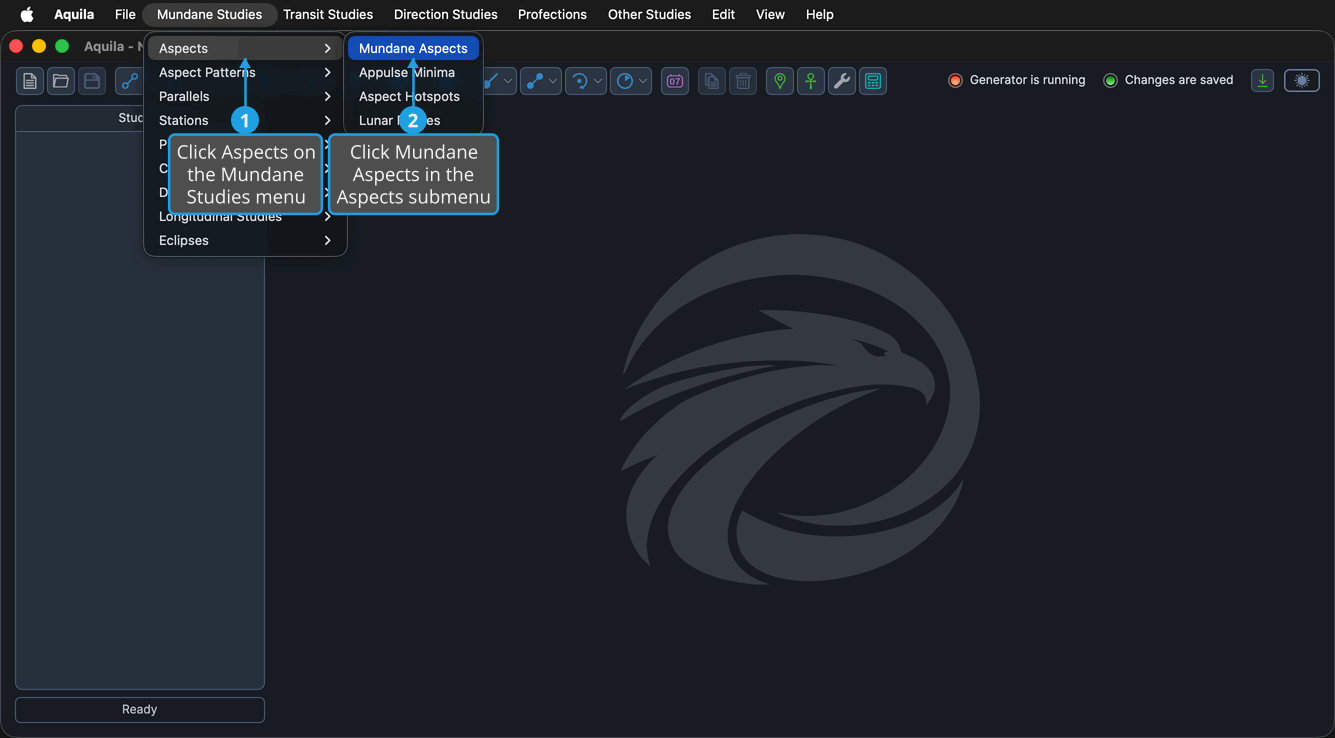The image size is (1335, 738).
Task: Click the green location pin icon
Action: tap(780, 81)
